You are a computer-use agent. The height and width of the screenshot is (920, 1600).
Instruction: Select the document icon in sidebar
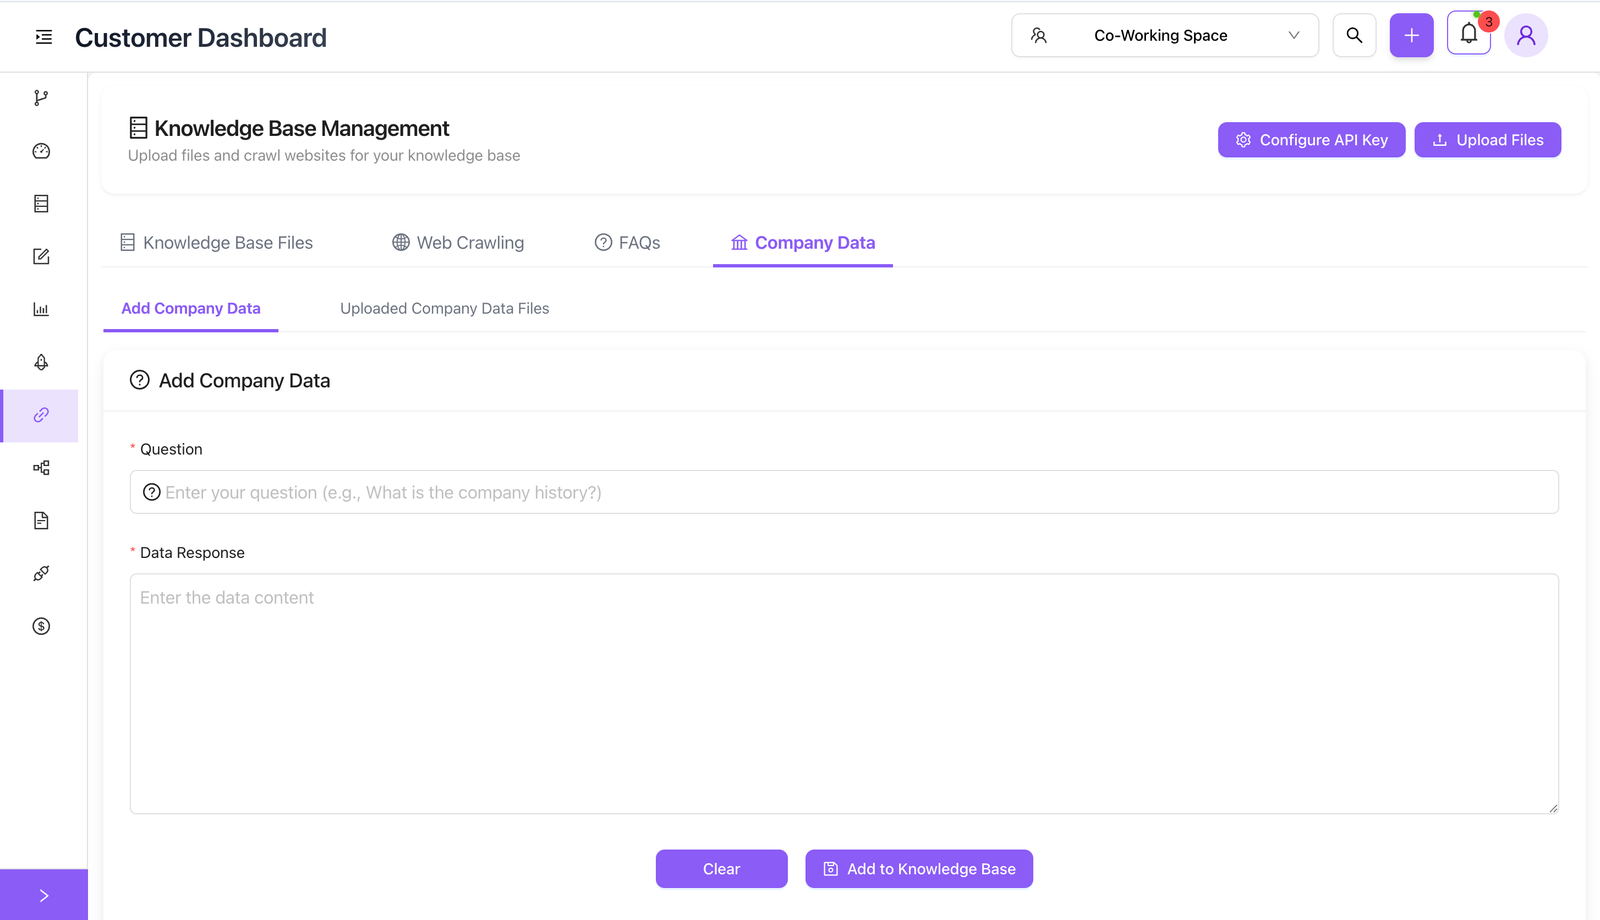click(x=40, y=520)
